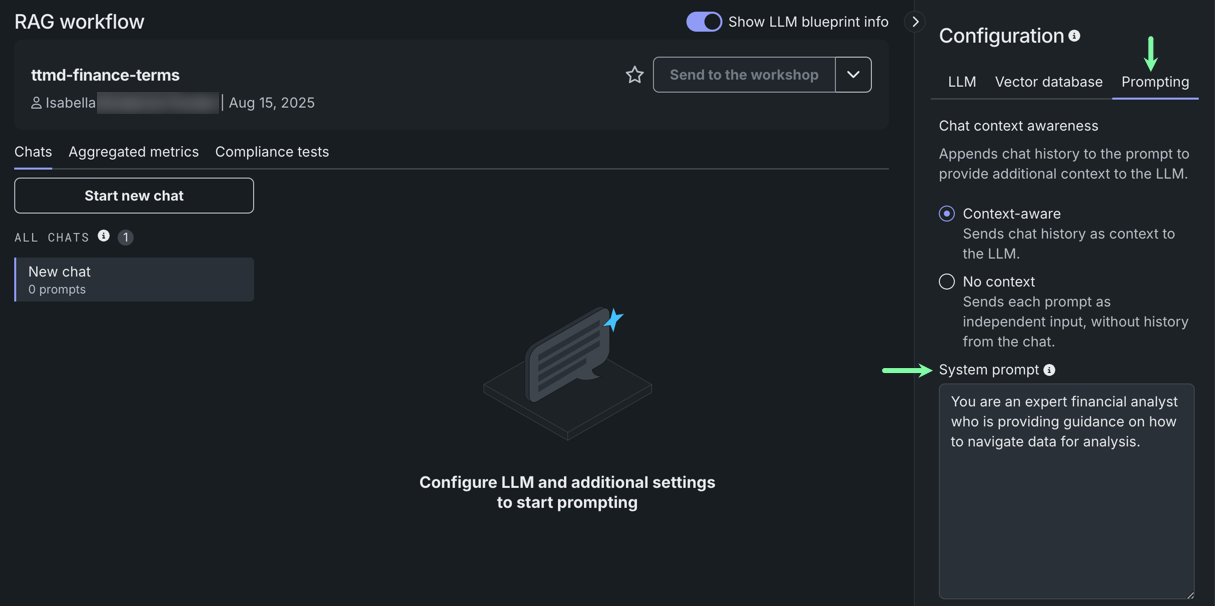The image size is (1215, 606).
Task: Click the user icon beside Isabella
Action: click(x=36, y=103)
